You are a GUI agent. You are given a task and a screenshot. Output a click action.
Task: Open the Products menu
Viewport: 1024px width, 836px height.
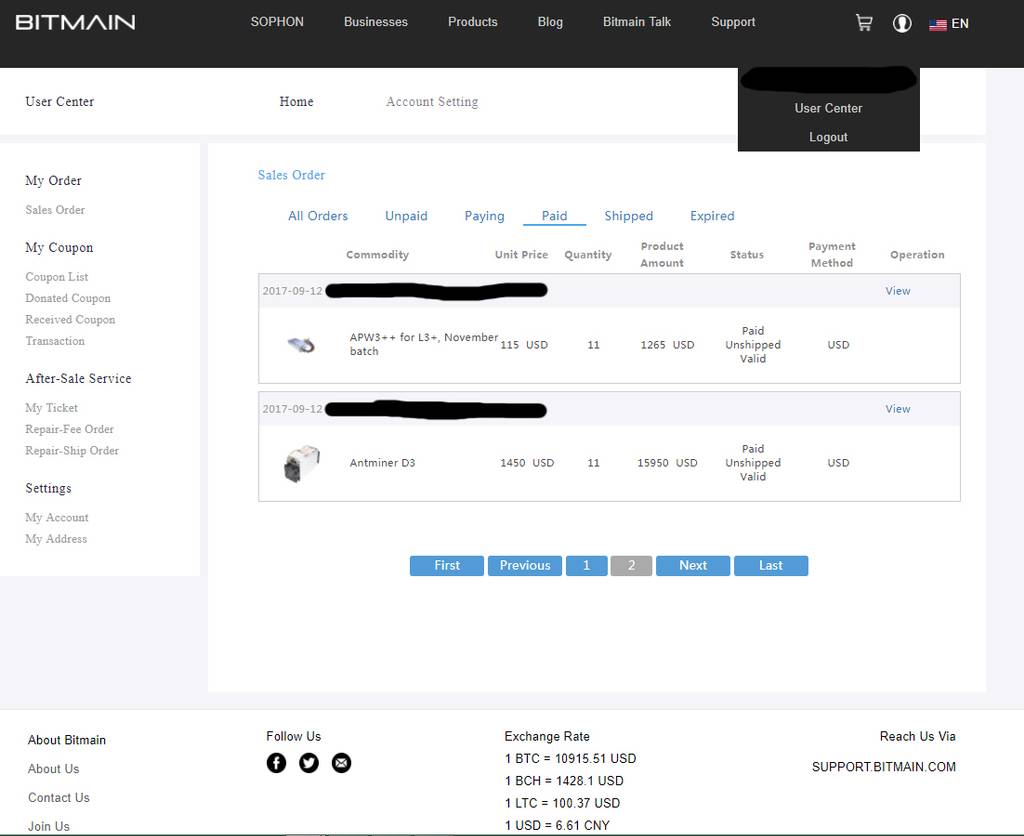pos(473,22)
